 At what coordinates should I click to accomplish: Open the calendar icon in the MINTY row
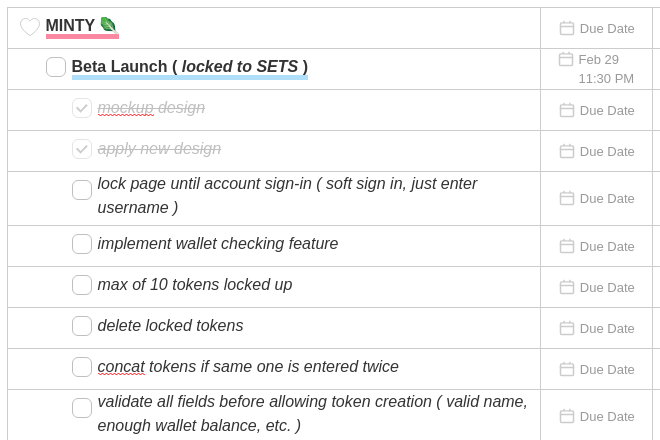[567, 28]
